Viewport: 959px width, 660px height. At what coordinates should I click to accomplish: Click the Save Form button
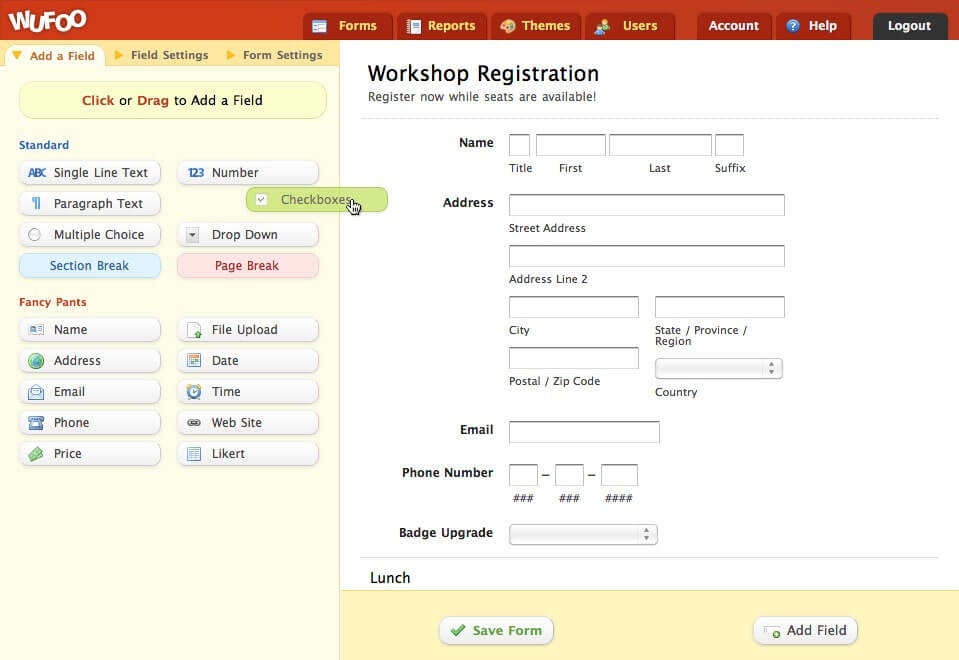coord(496,631)
